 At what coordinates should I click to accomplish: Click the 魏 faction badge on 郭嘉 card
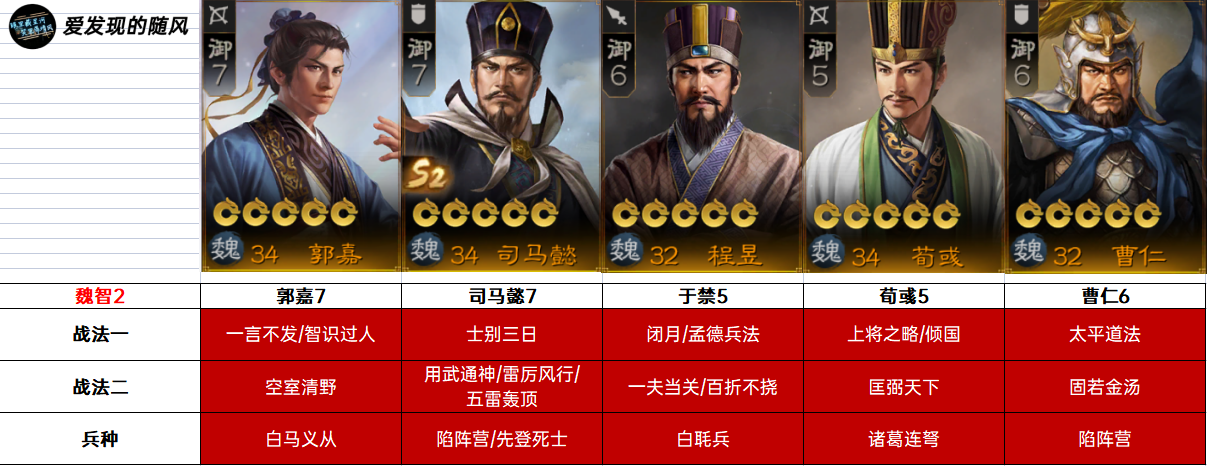225,250
